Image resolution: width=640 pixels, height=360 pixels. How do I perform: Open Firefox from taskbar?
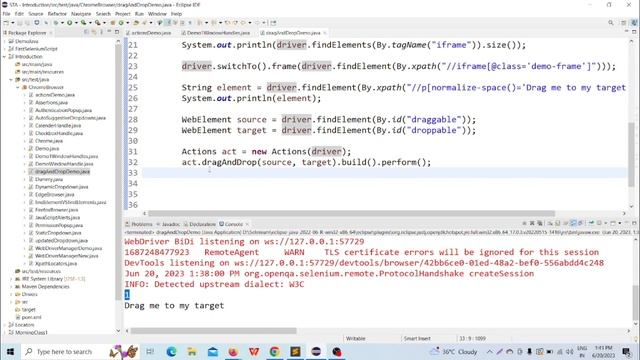point(233,351)
